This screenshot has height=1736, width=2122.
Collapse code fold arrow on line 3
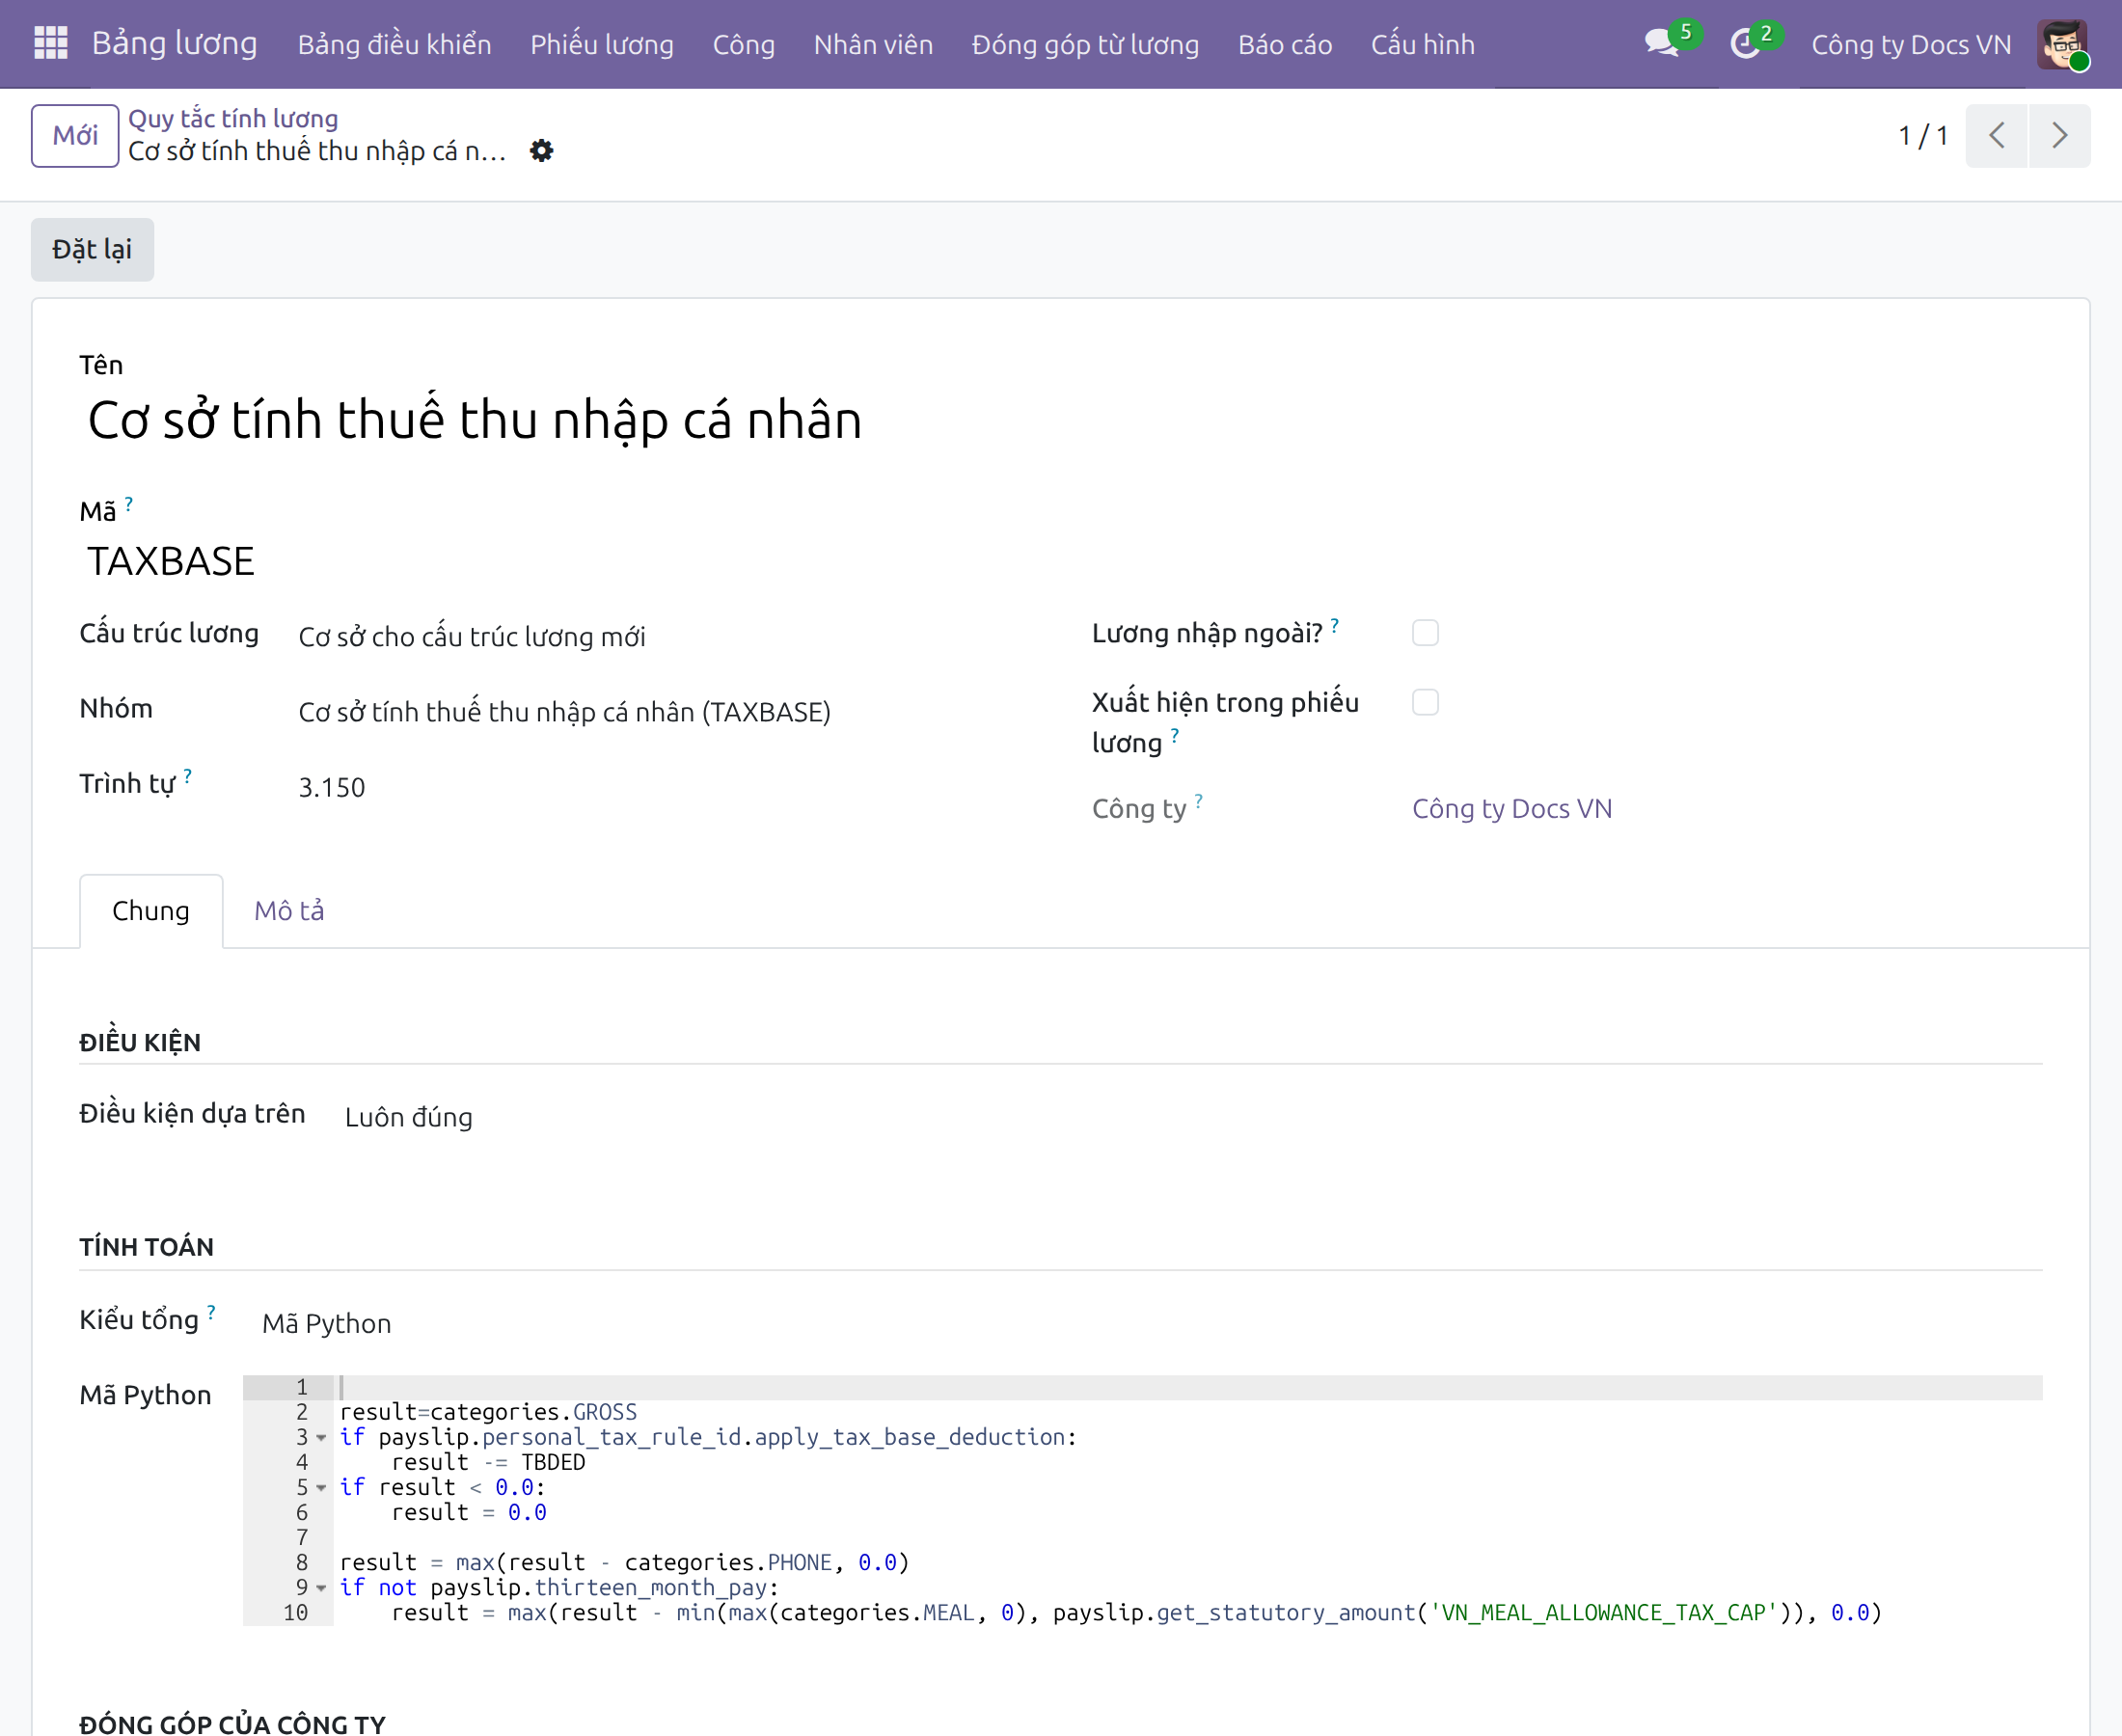tap(321, 1437)
